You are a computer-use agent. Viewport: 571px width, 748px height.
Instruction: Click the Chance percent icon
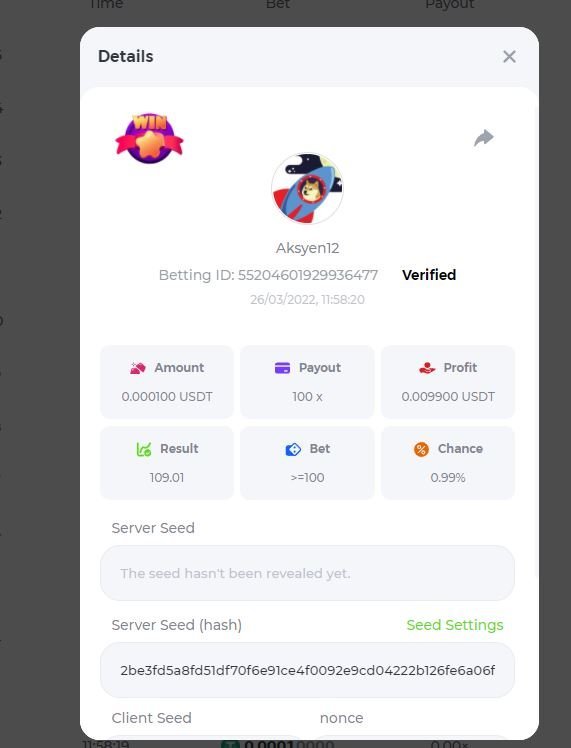pyautogui.click(x=421, y=449)
